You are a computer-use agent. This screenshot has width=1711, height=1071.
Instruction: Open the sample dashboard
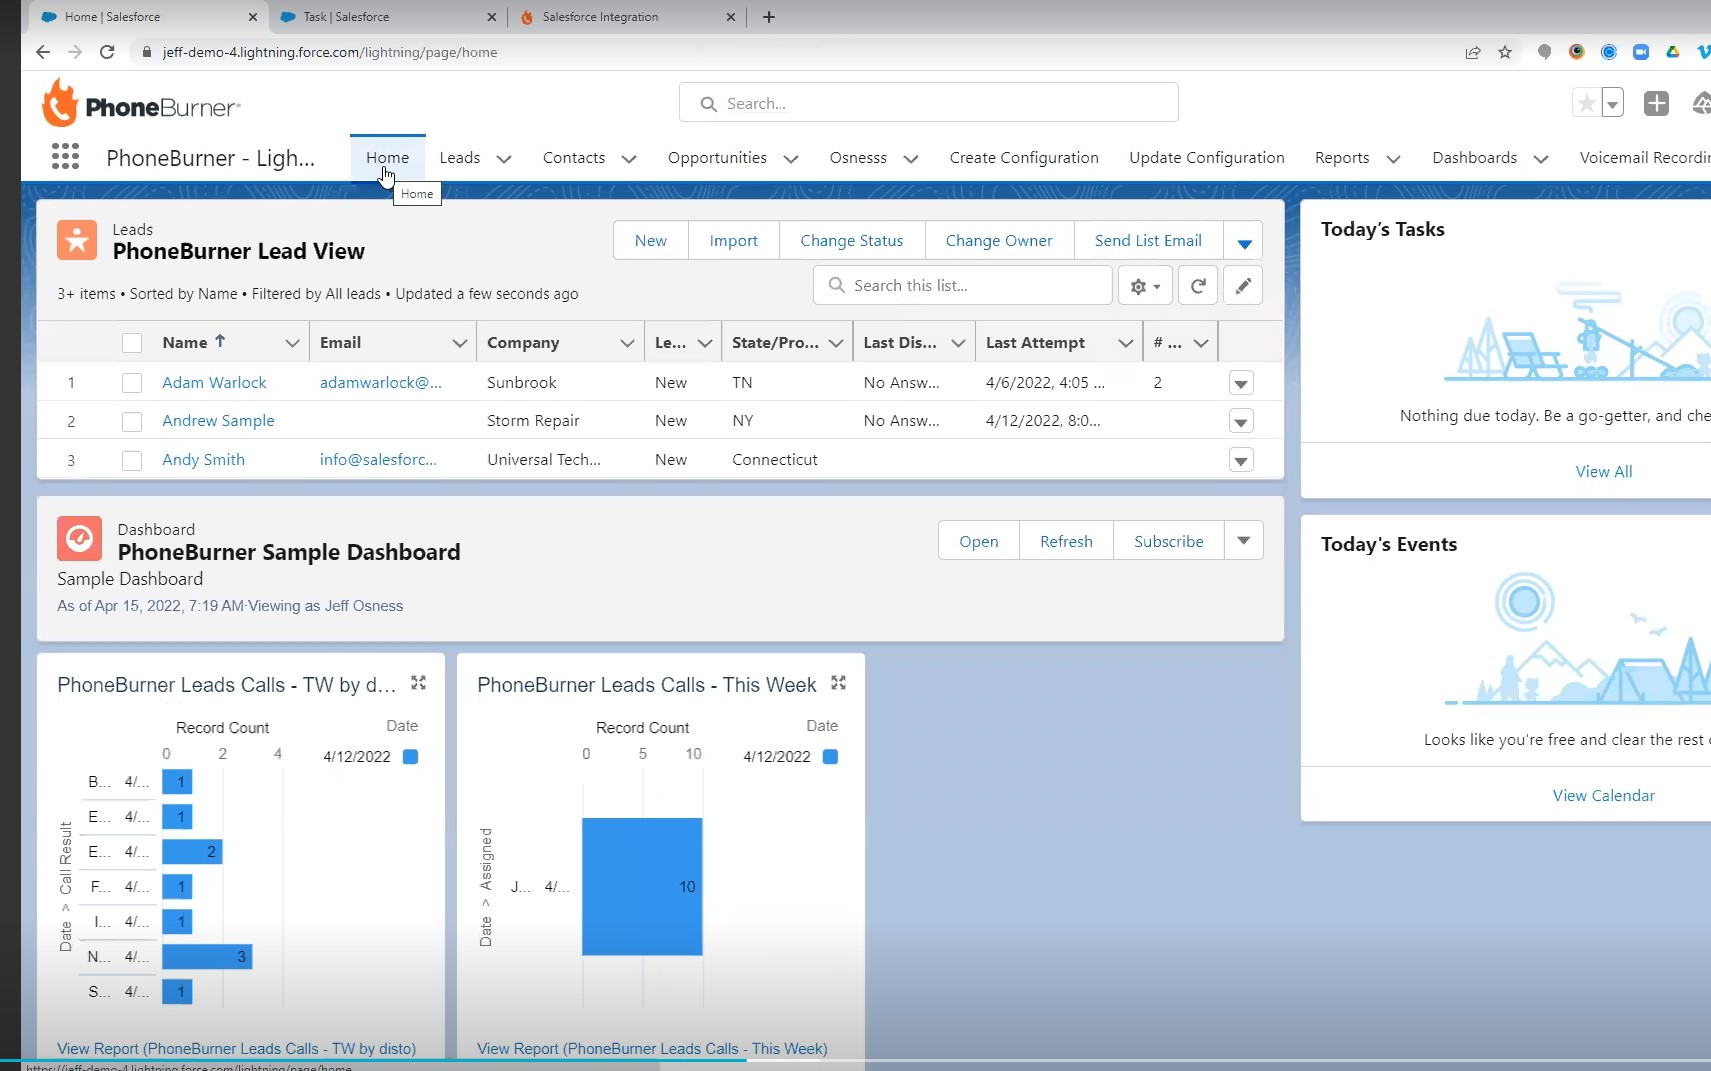979,541
